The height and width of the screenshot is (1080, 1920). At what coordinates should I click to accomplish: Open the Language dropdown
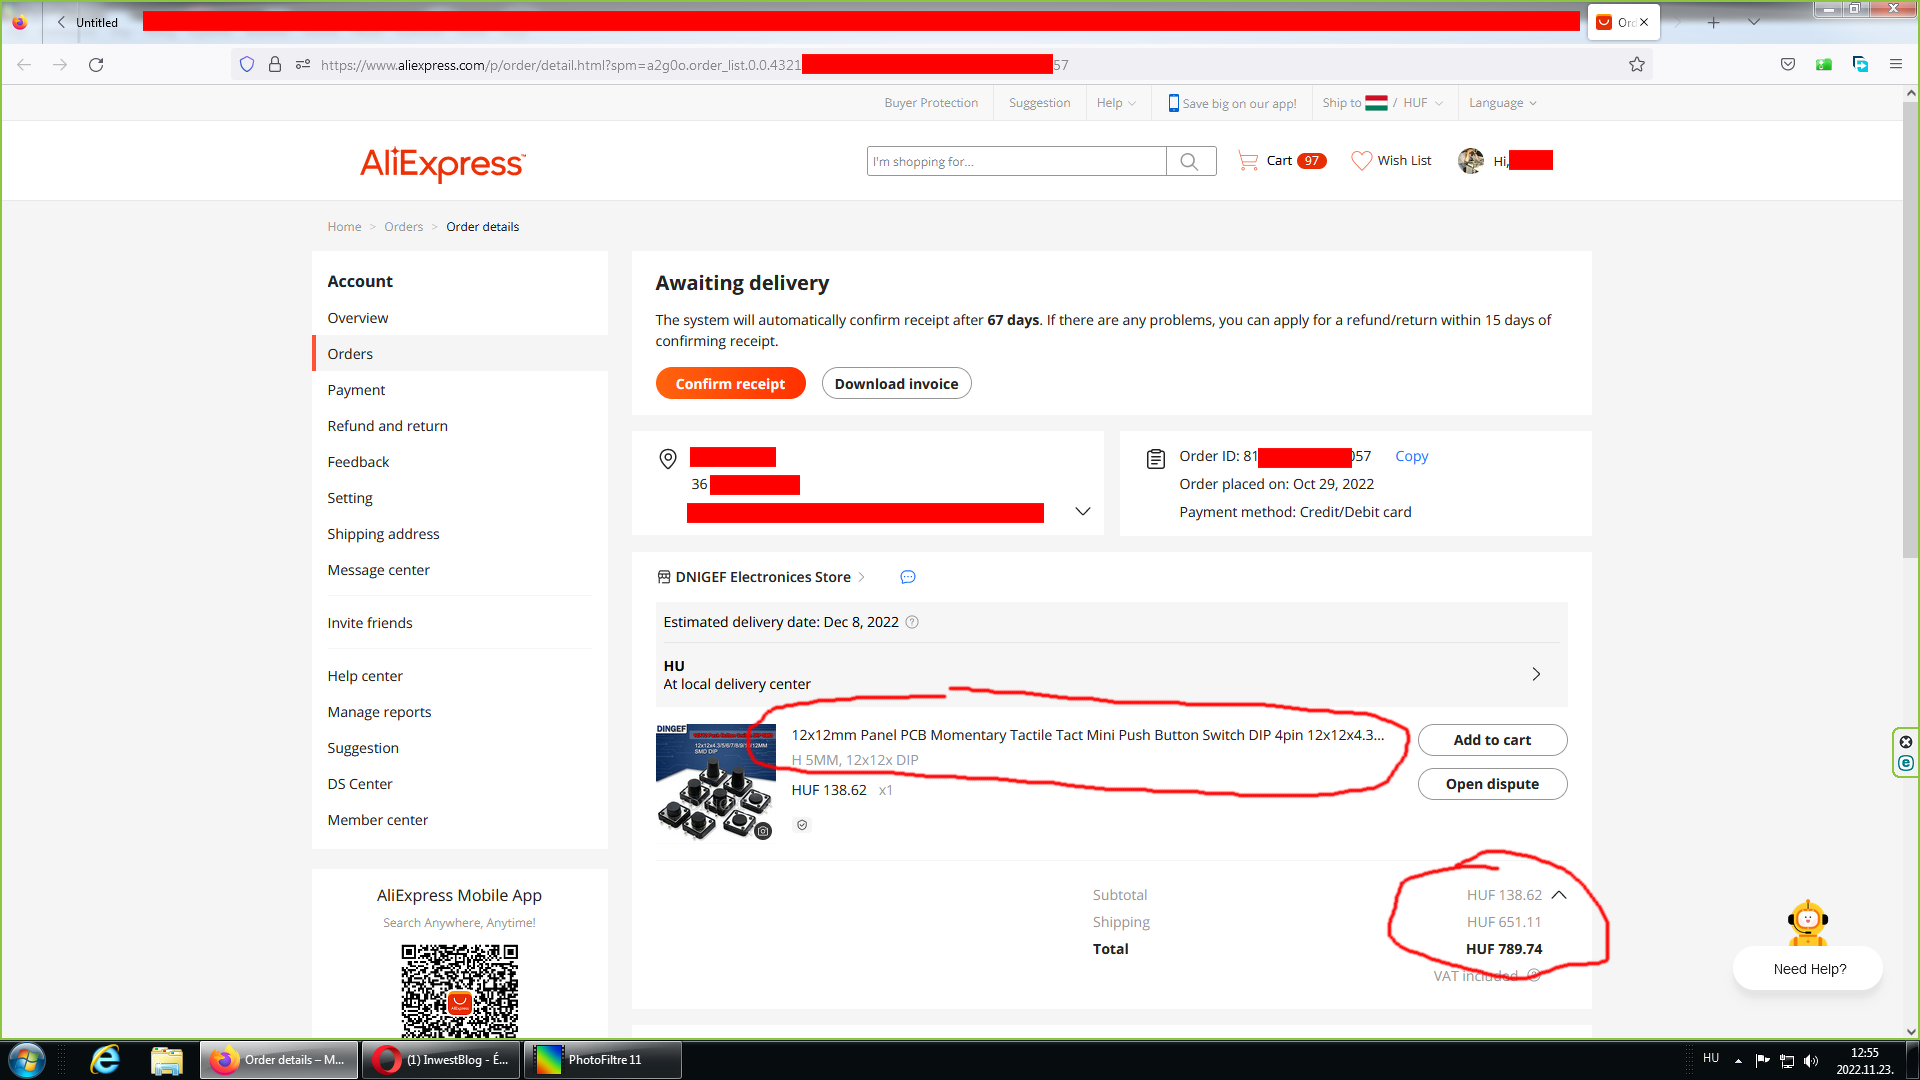click(x=1502, y=103)
